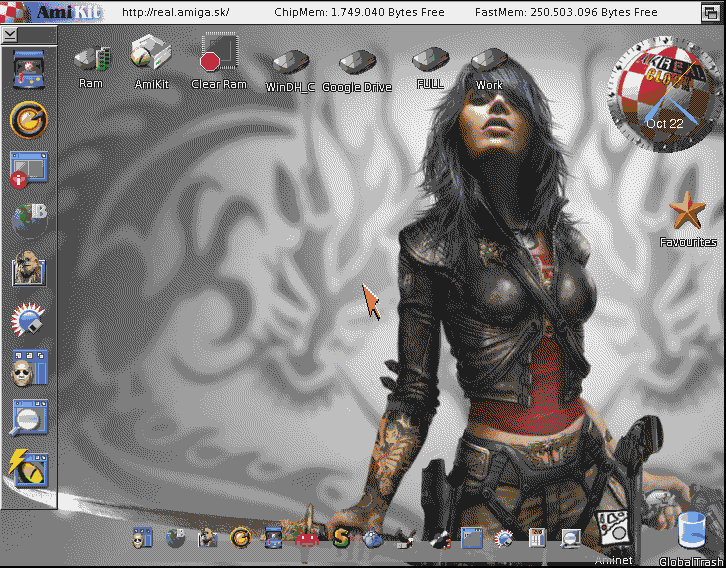Image resolution: width=726 pixels, height=568 pixels.
Task: Open the Favourites star icon
Action: (688, 211)
